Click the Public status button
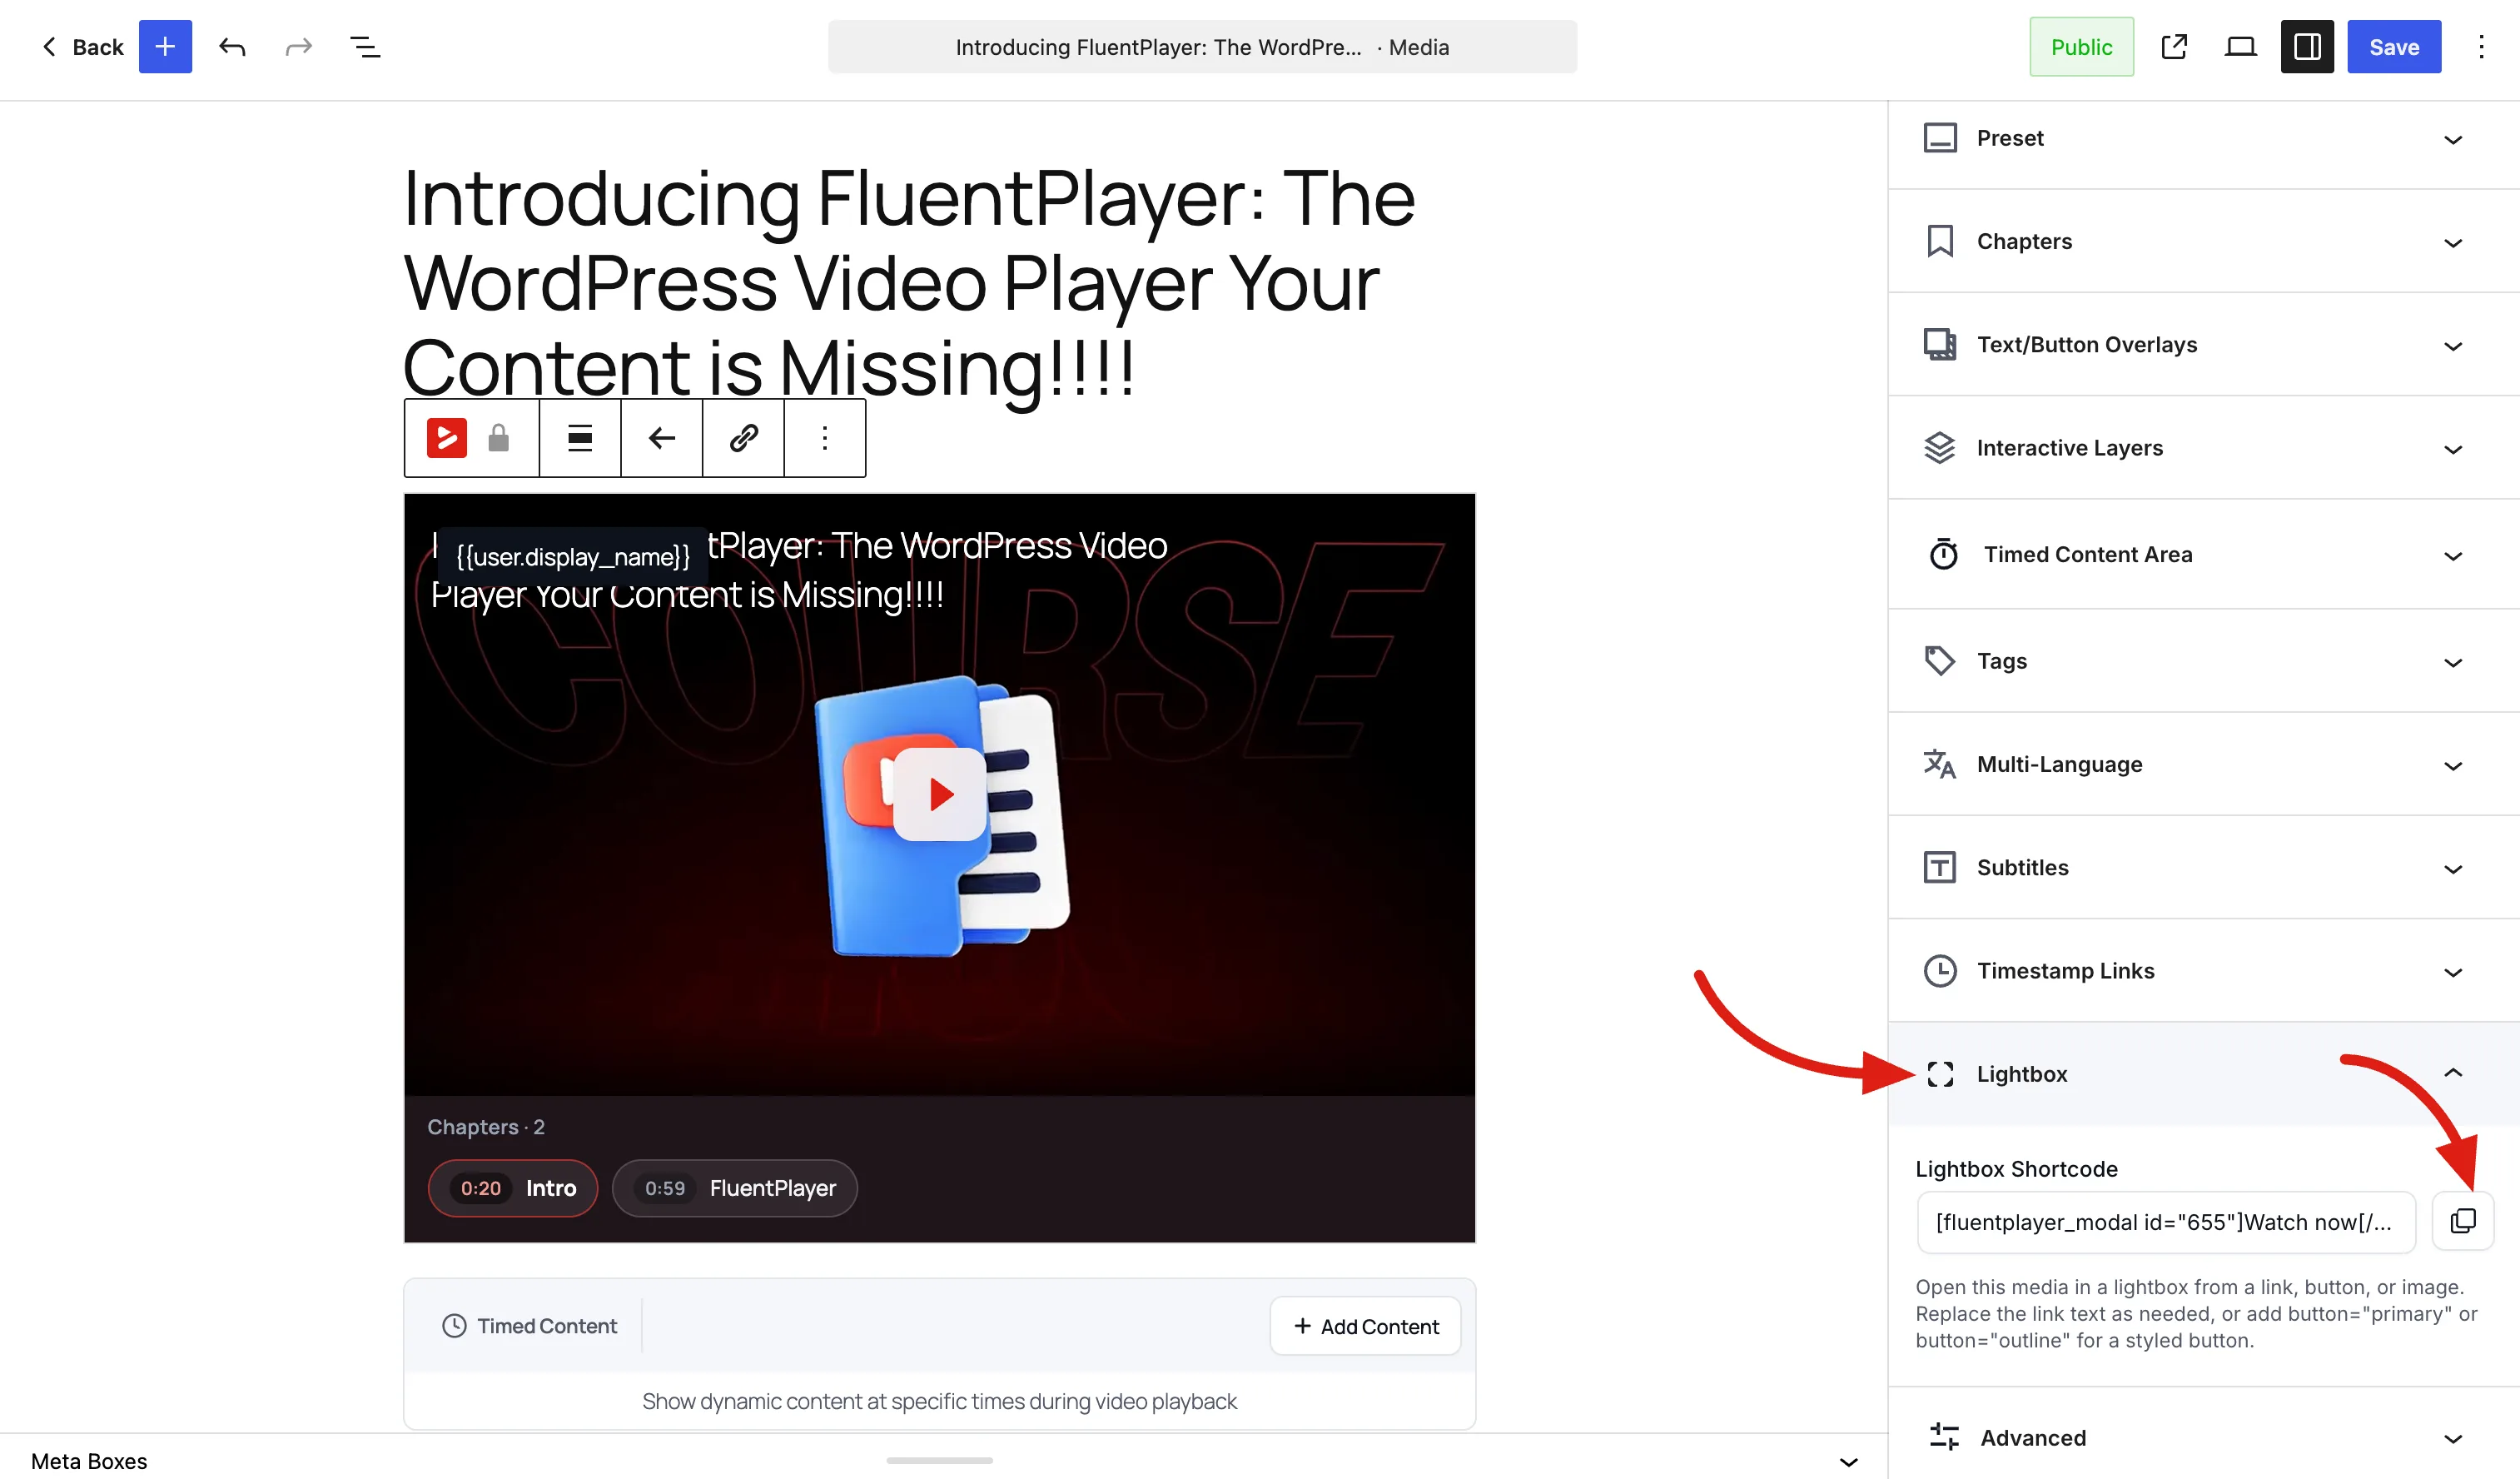This screenshot has height=1479, width=2520. tap(2081, 47)
